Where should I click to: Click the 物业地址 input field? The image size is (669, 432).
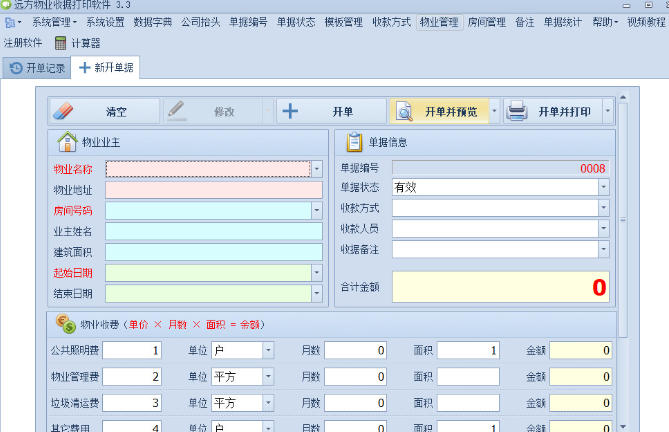point(214,190)
